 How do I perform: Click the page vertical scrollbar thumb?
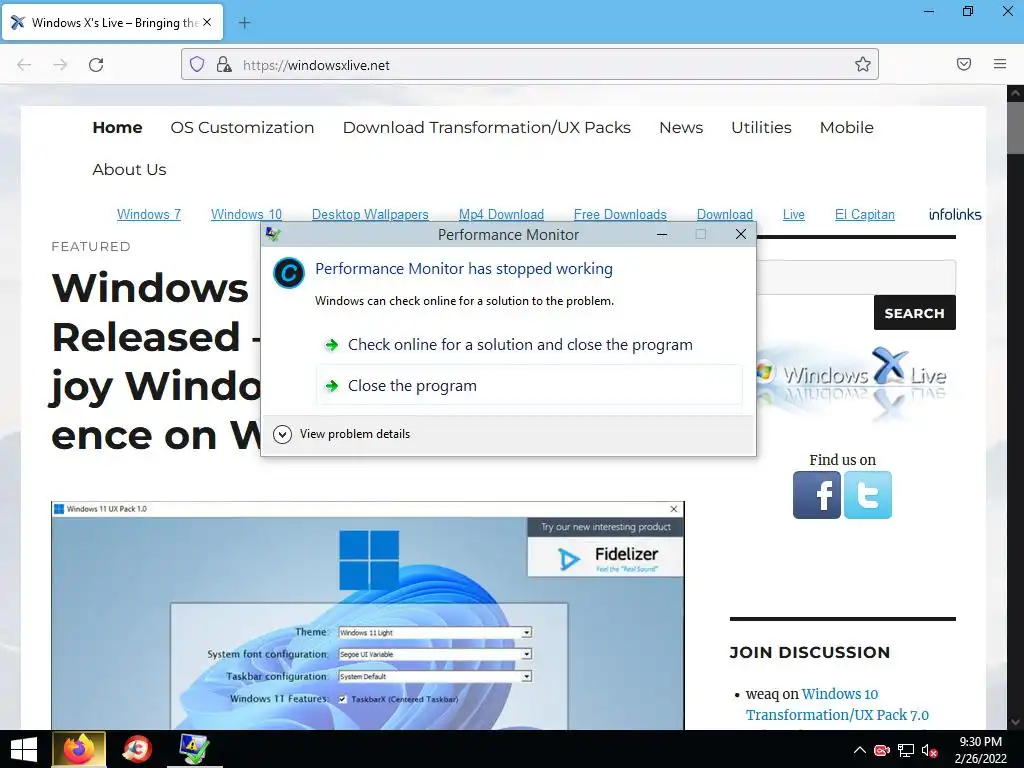tap(1015, 127)
